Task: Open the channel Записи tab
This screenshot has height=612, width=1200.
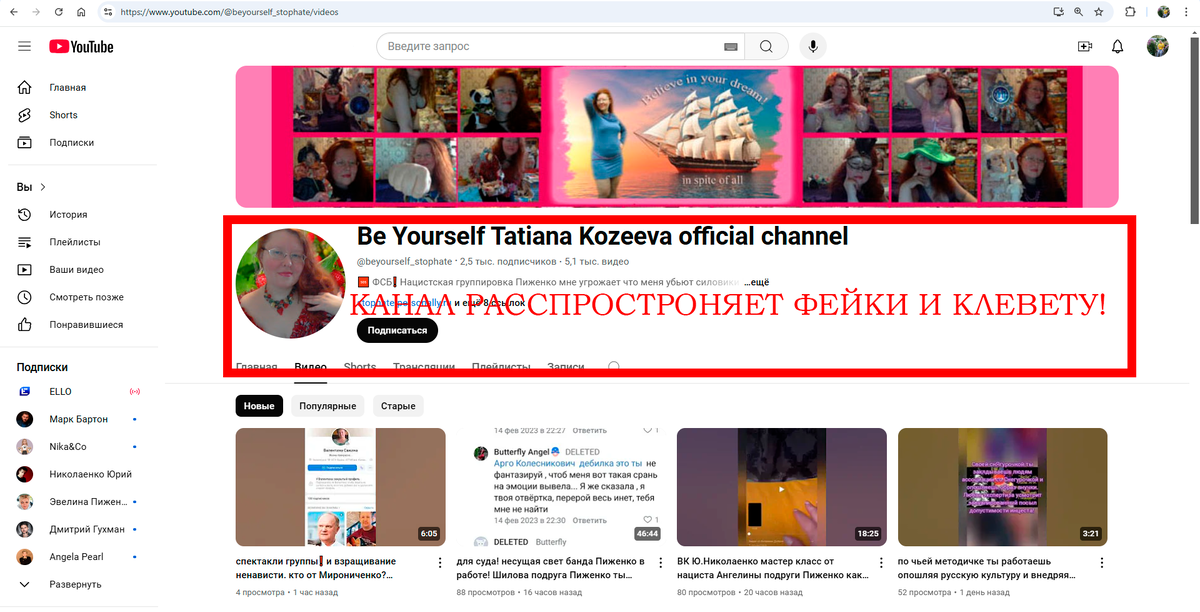Action: click(x=566, y=367)
